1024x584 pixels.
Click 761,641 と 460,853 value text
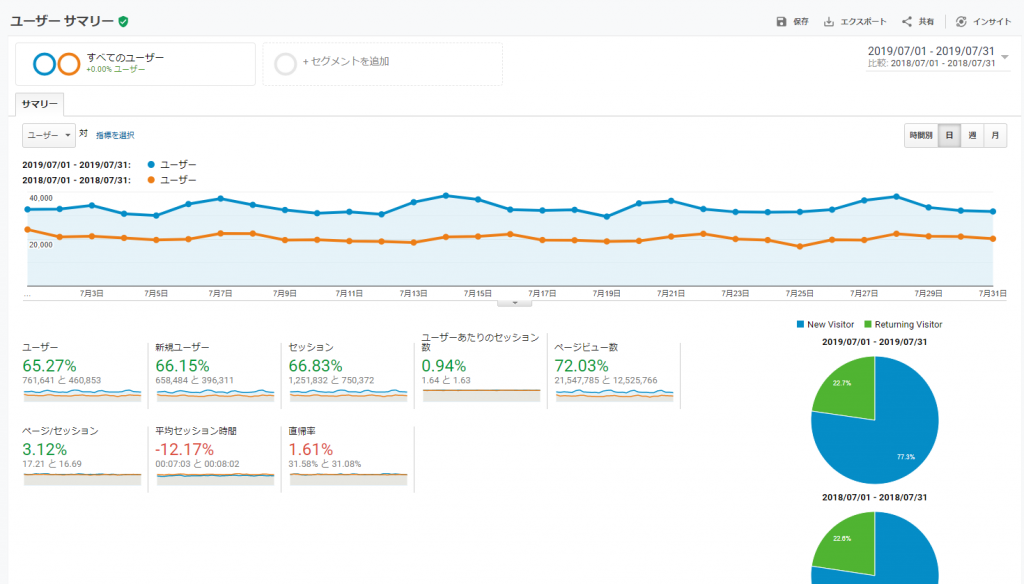(62, 380)
